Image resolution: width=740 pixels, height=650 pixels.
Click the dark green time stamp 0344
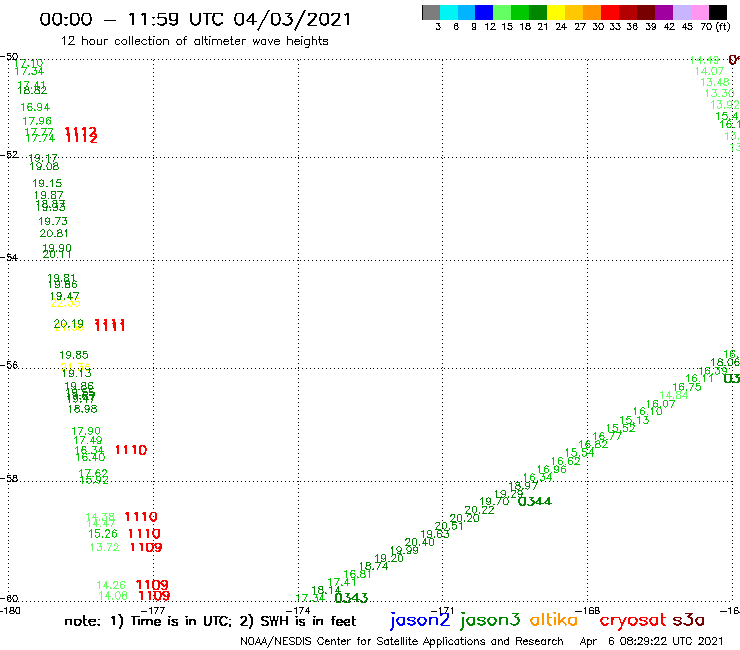click(x=535, y=501)
